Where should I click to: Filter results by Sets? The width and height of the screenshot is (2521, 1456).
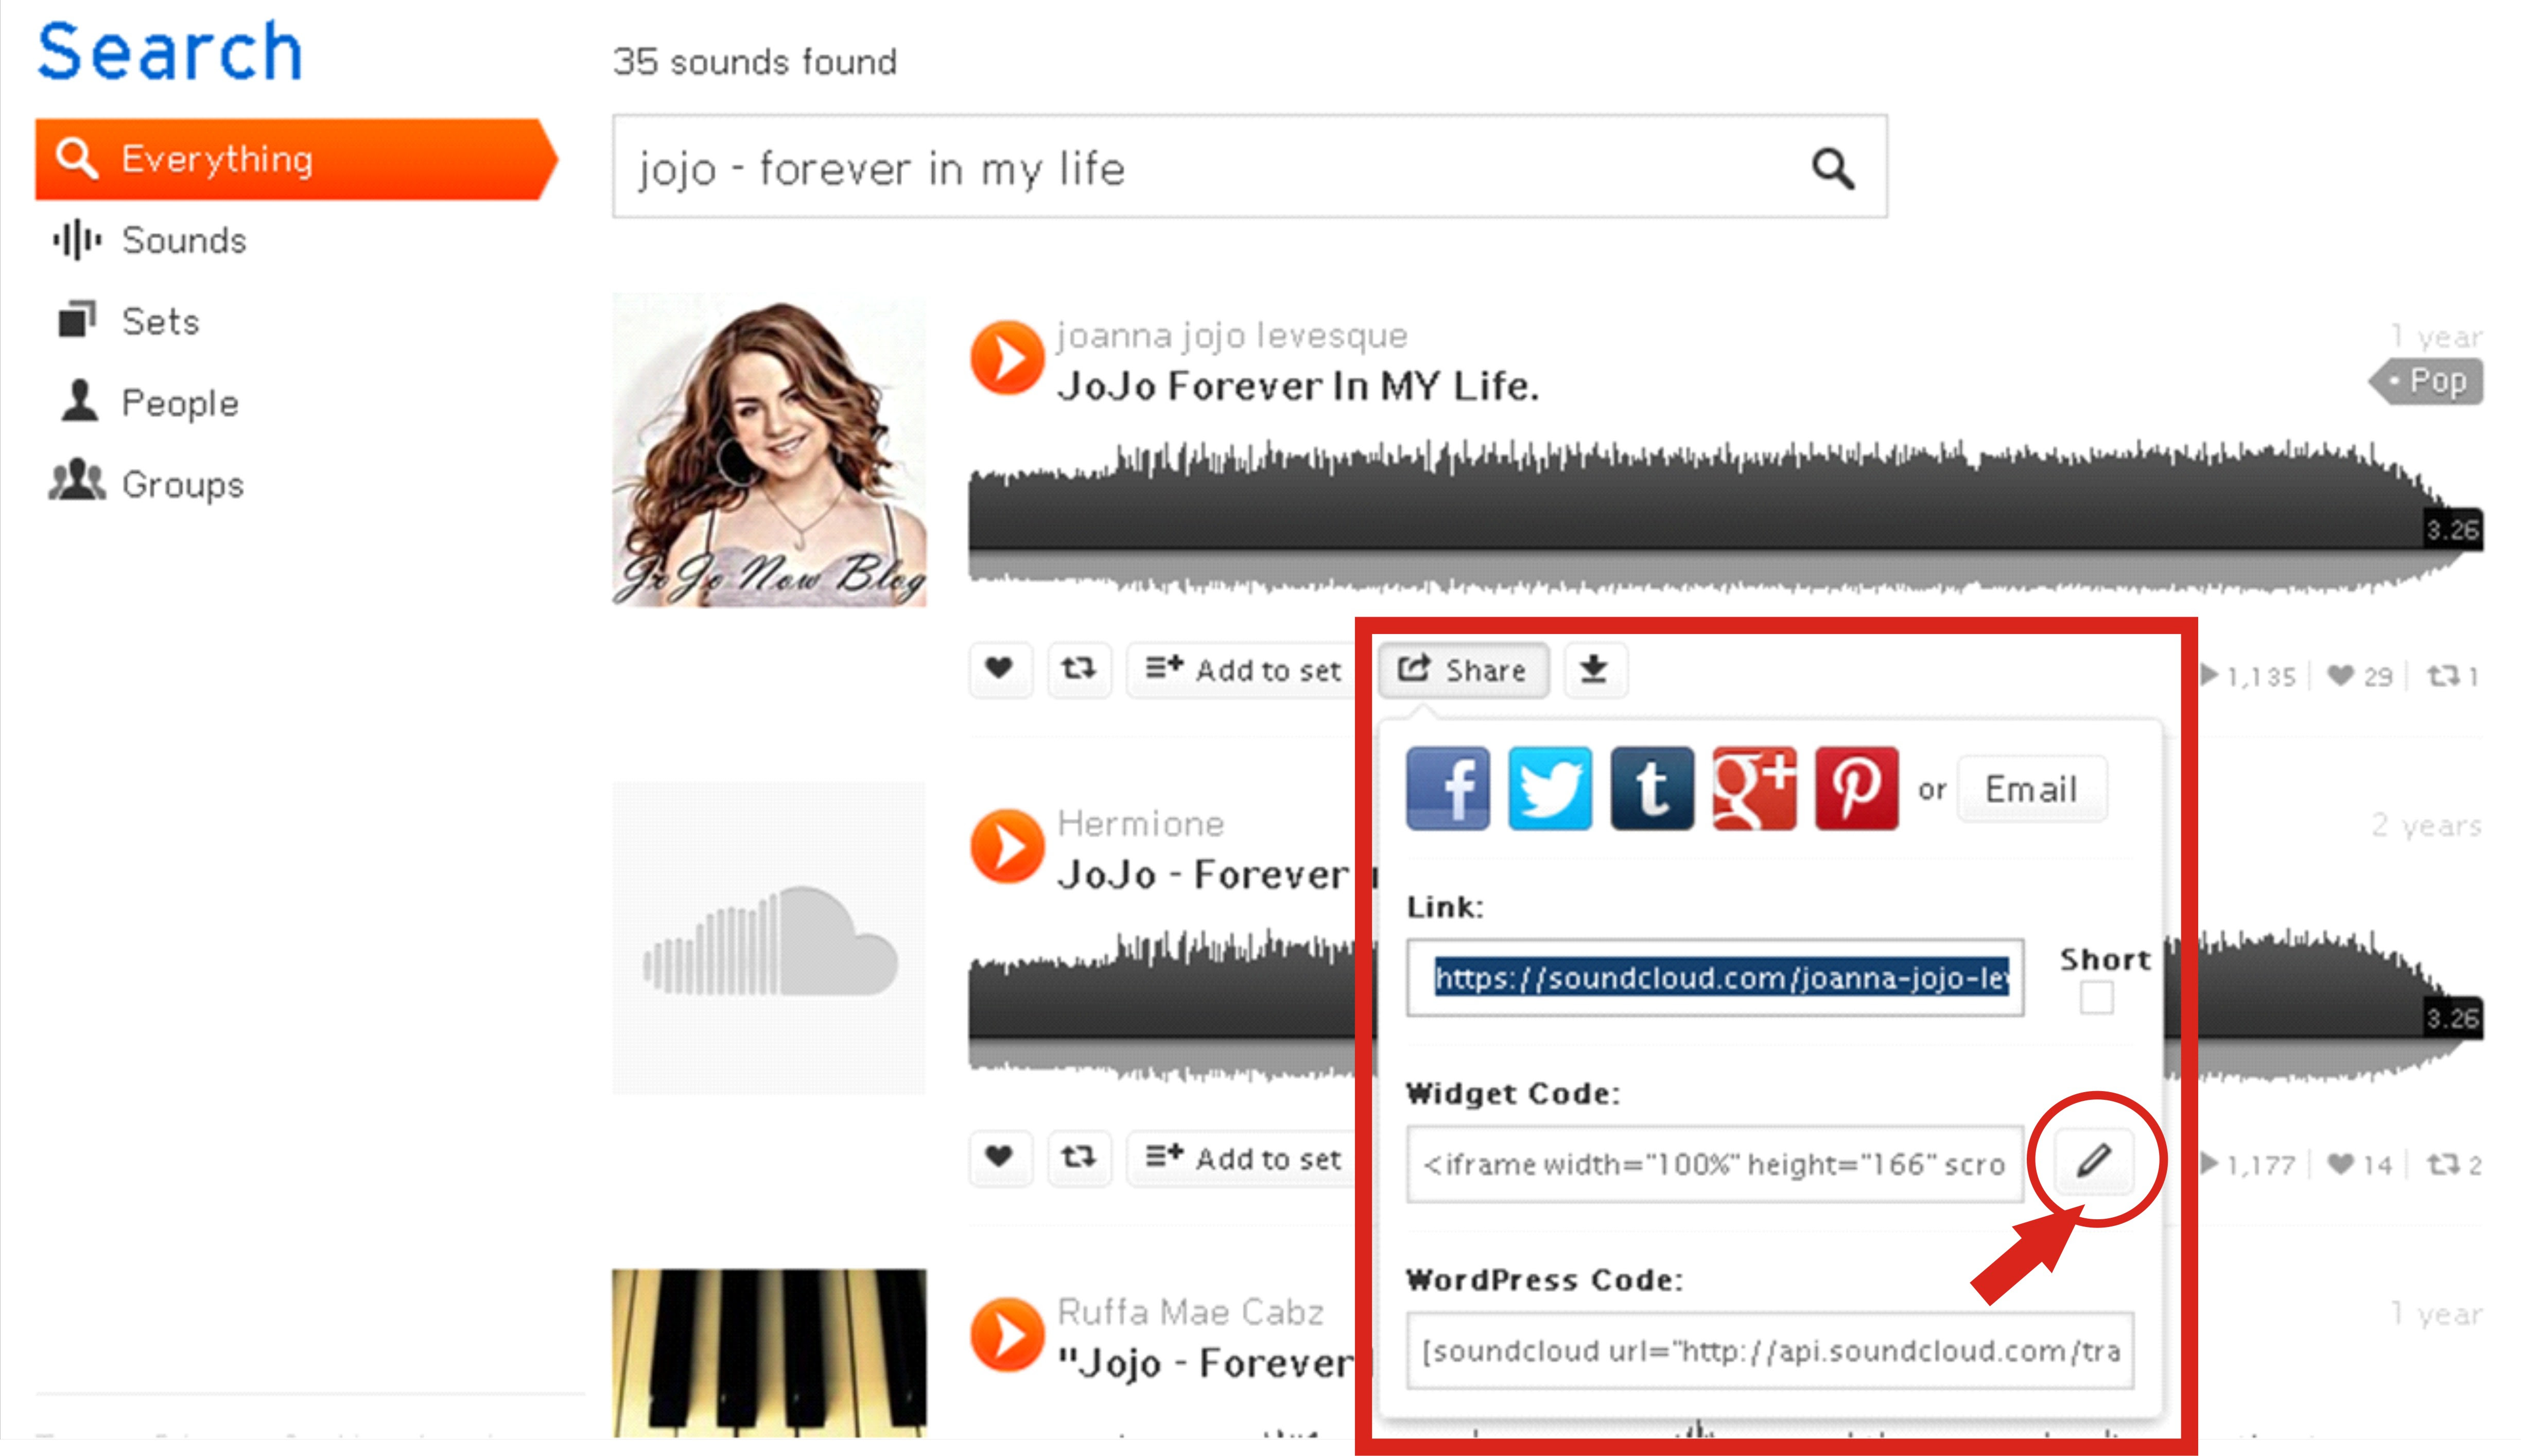(128, 321)
